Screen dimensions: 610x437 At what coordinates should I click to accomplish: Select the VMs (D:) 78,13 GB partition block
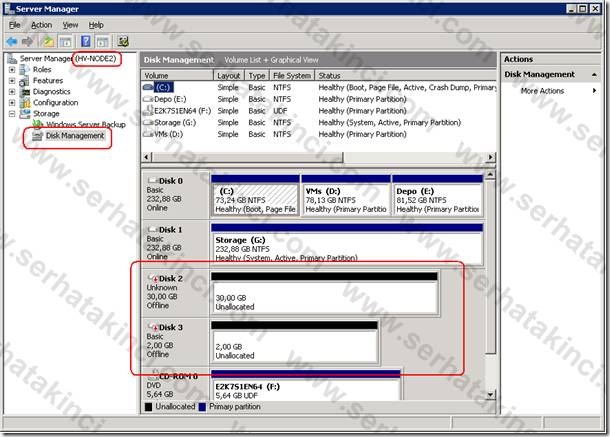[346, 195]
